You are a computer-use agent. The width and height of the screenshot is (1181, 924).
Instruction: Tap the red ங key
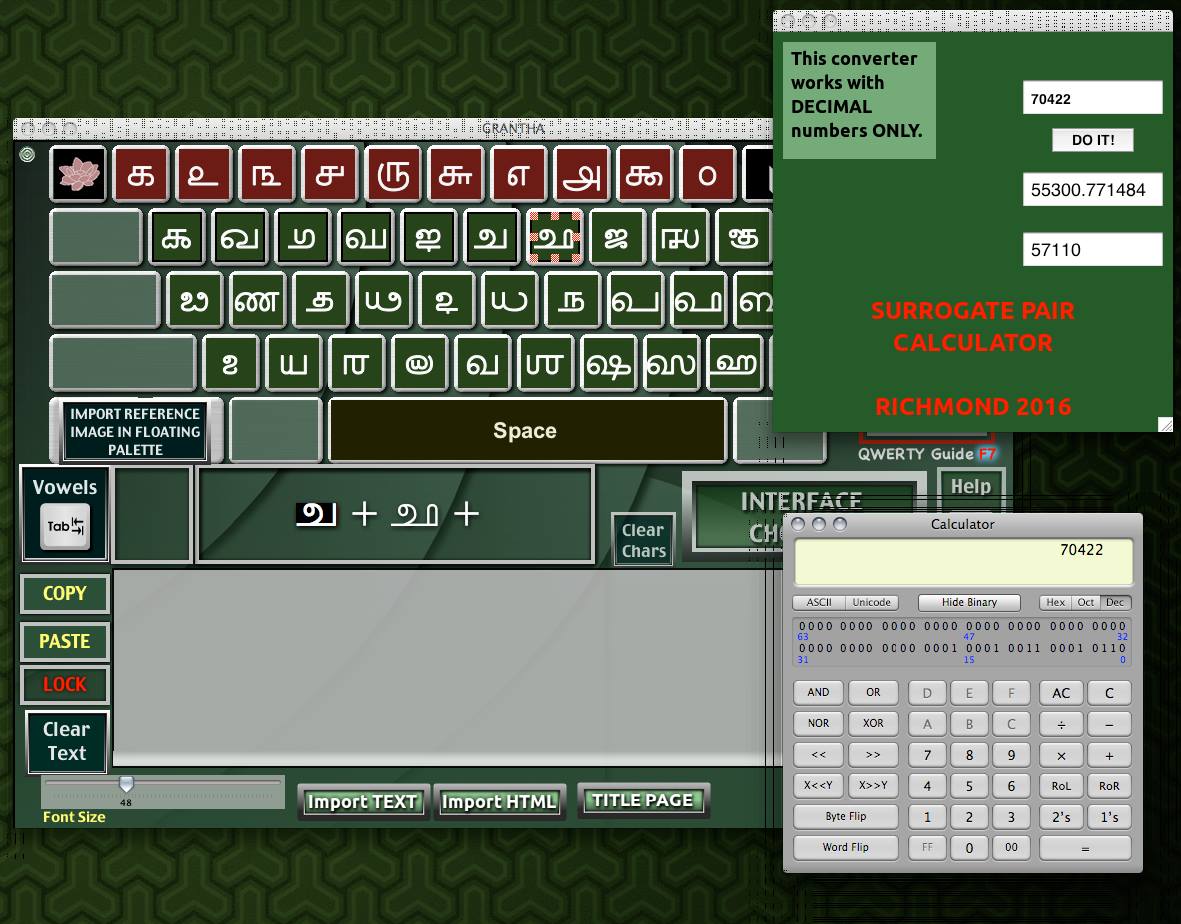coord(267,175)
